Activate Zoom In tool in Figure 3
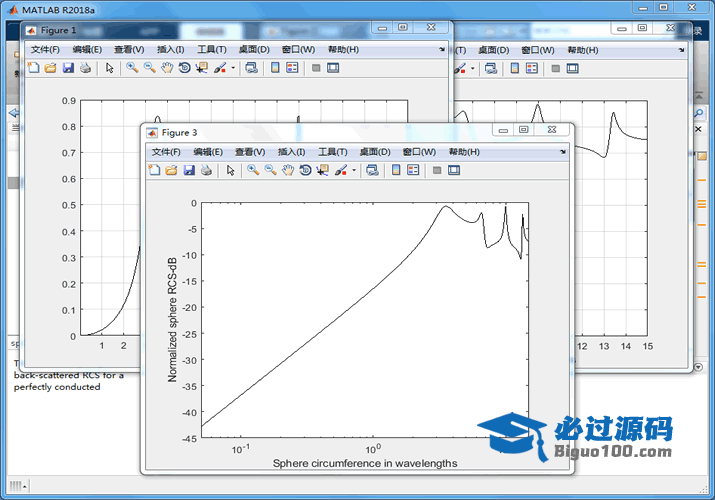715x500 pixels. point(253,170)
